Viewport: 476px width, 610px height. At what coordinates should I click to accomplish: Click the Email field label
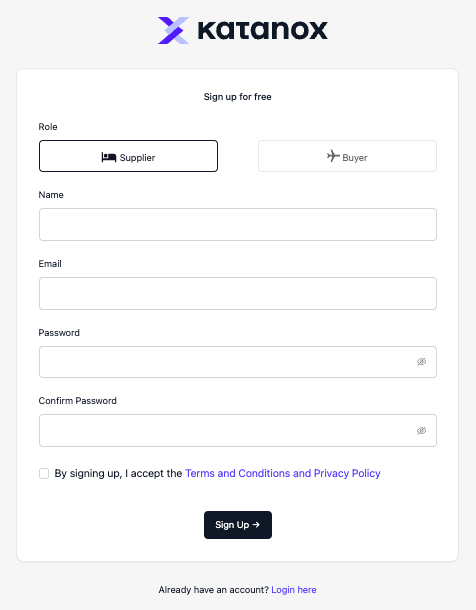click(50, 264)
